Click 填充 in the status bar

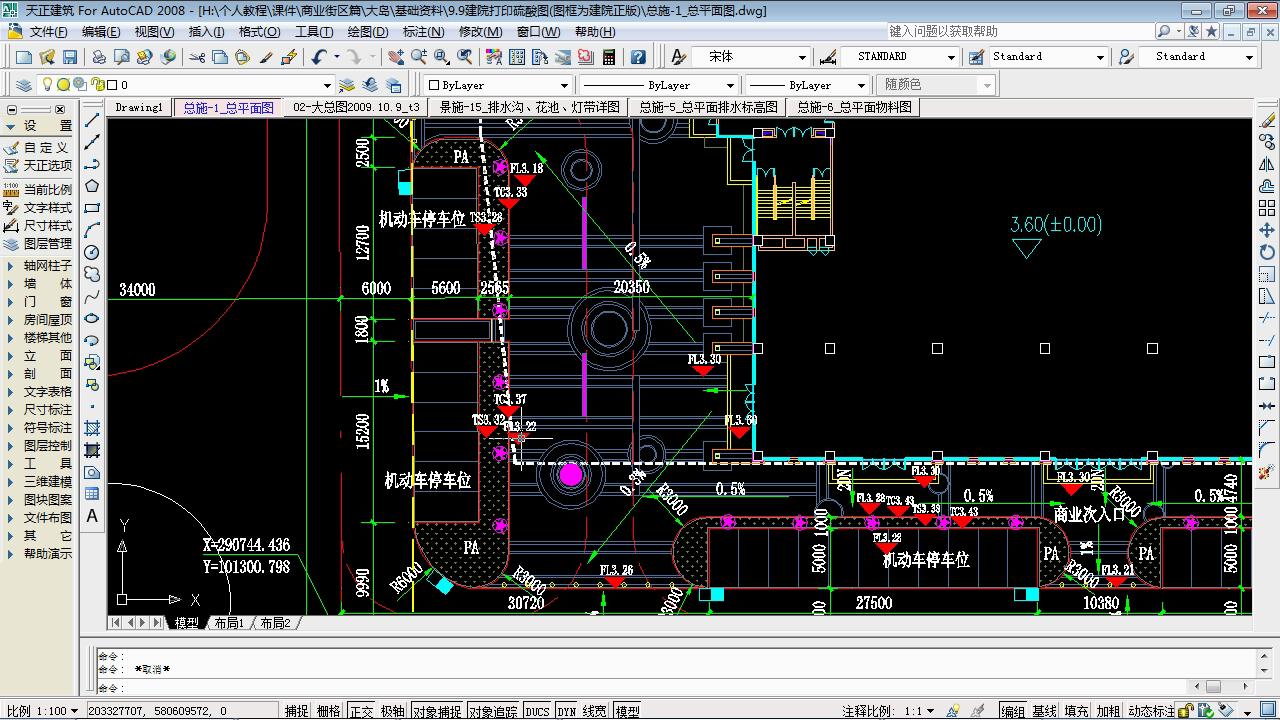click(x=1077, y=711)
